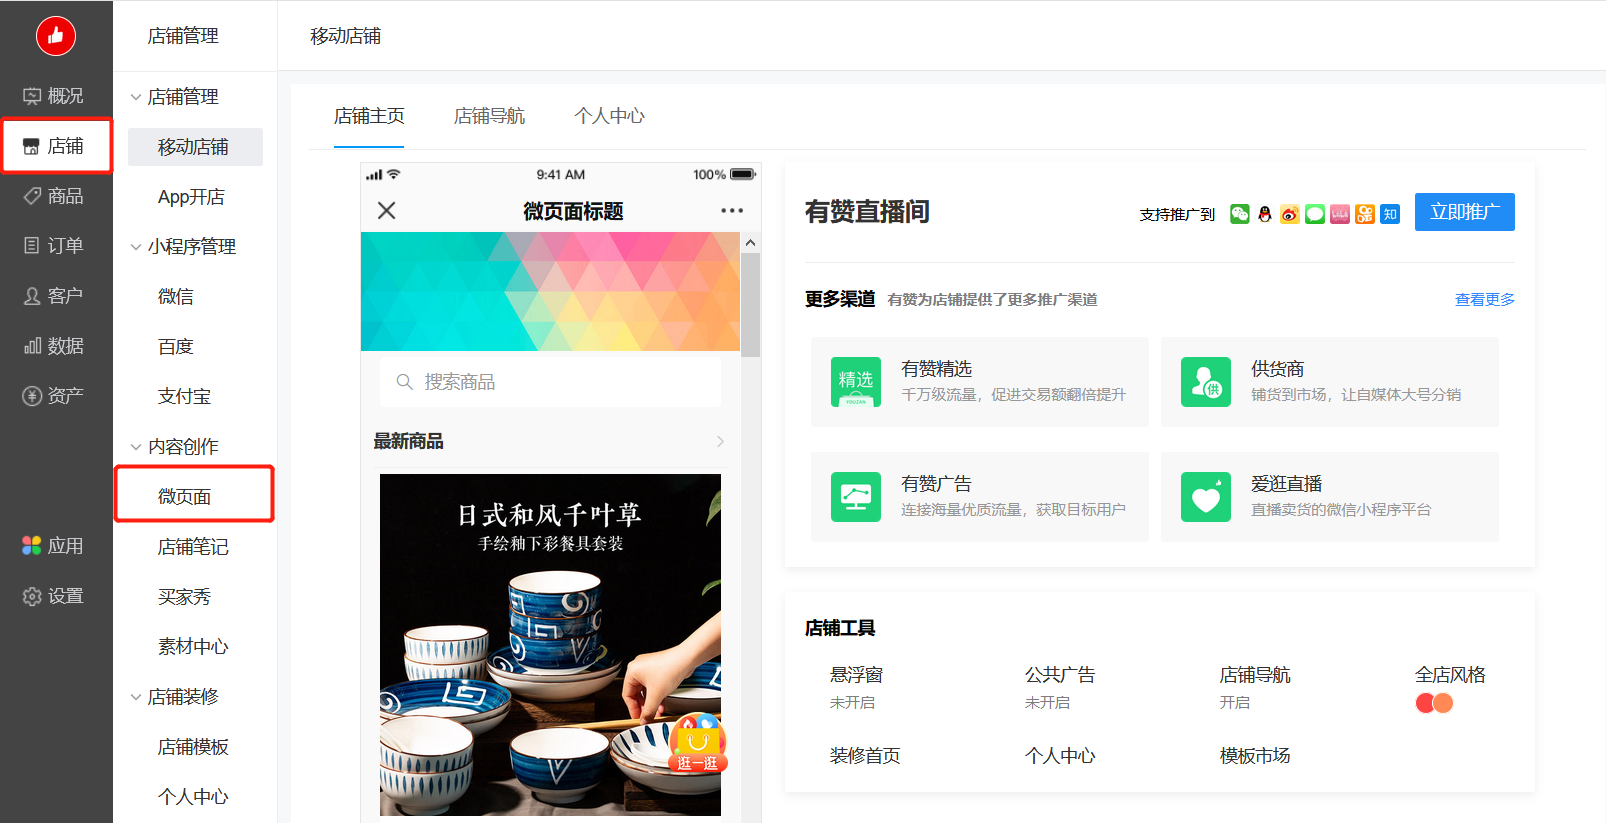Image resolution: width=1606 pixels, height=823 pixels.
Task: Open the 查看更多 link
Action: tap(1485, 299)
